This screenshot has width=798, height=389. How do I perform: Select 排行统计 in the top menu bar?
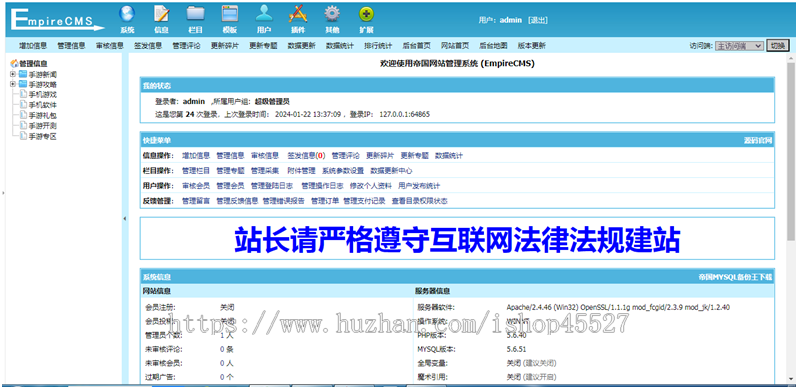coord(378,46)
